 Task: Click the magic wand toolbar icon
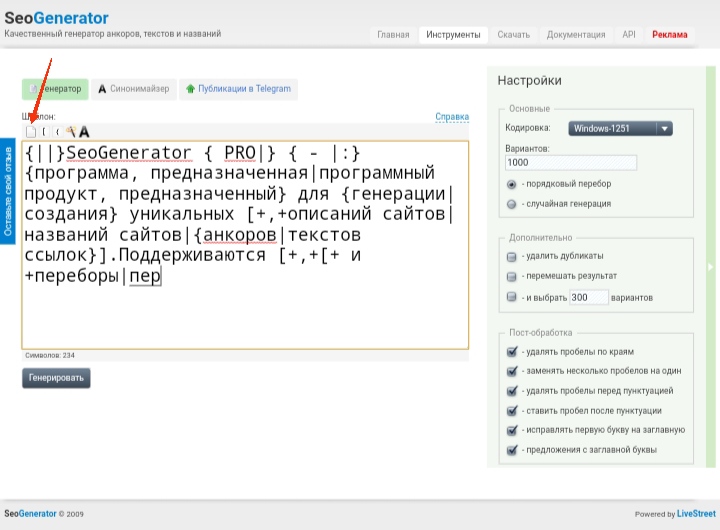71,131
